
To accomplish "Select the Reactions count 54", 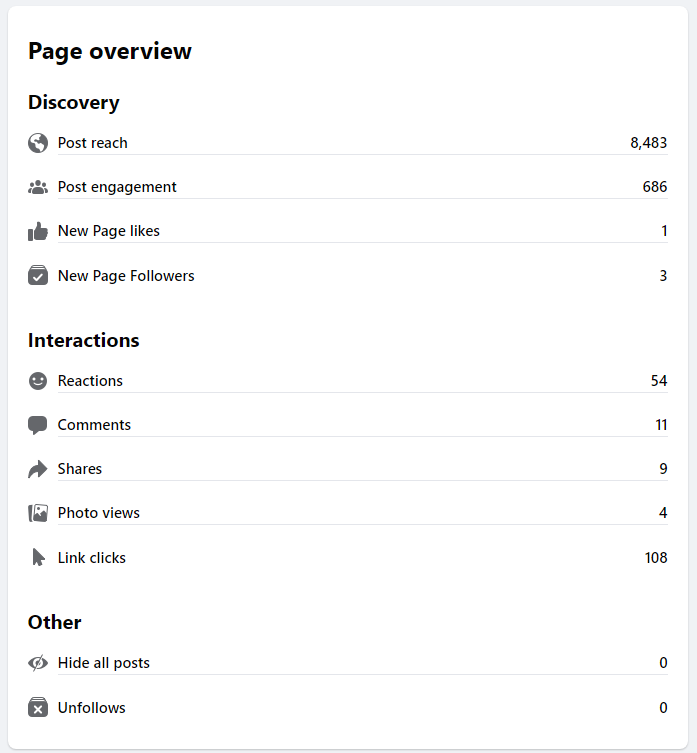I will coord(658,381).
